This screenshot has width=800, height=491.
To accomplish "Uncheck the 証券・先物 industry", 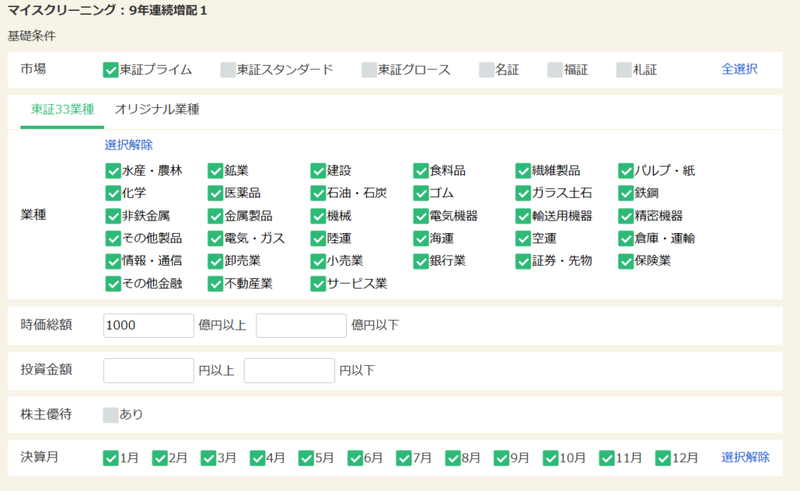I will pyautogui.click(x=523, y=261).
